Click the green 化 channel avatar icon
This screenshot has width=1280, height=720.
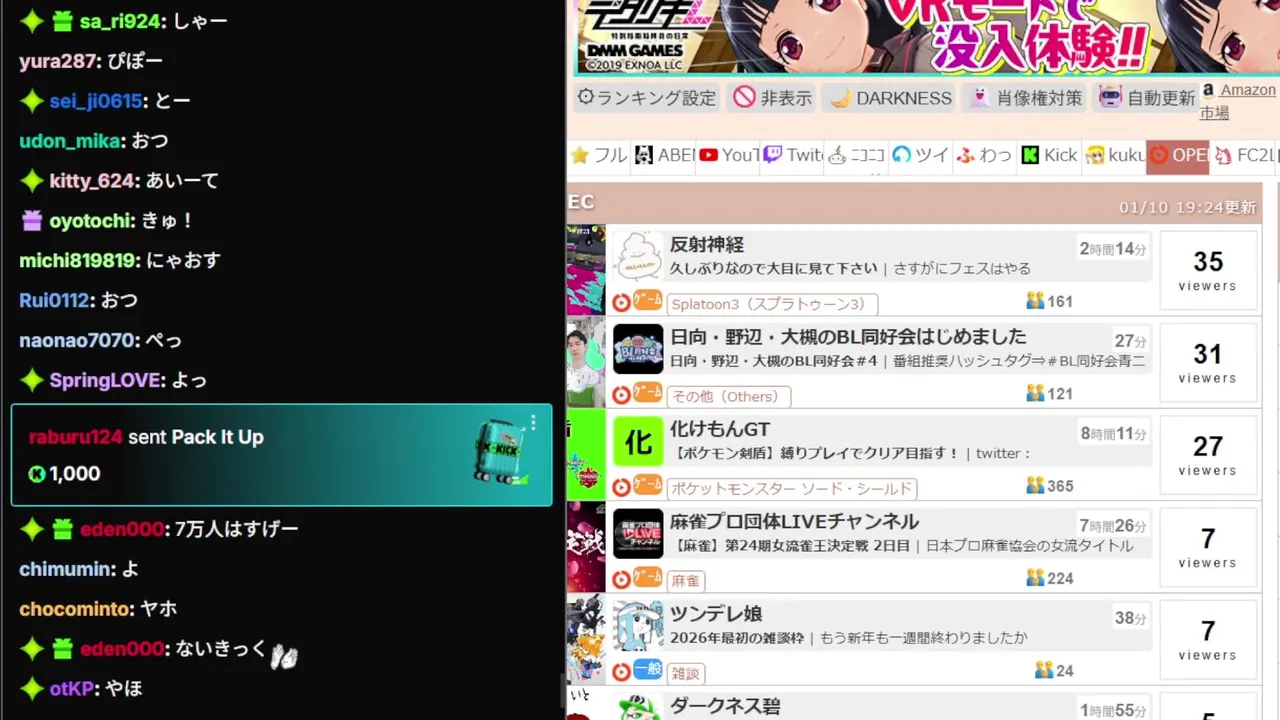pos(638,441)
